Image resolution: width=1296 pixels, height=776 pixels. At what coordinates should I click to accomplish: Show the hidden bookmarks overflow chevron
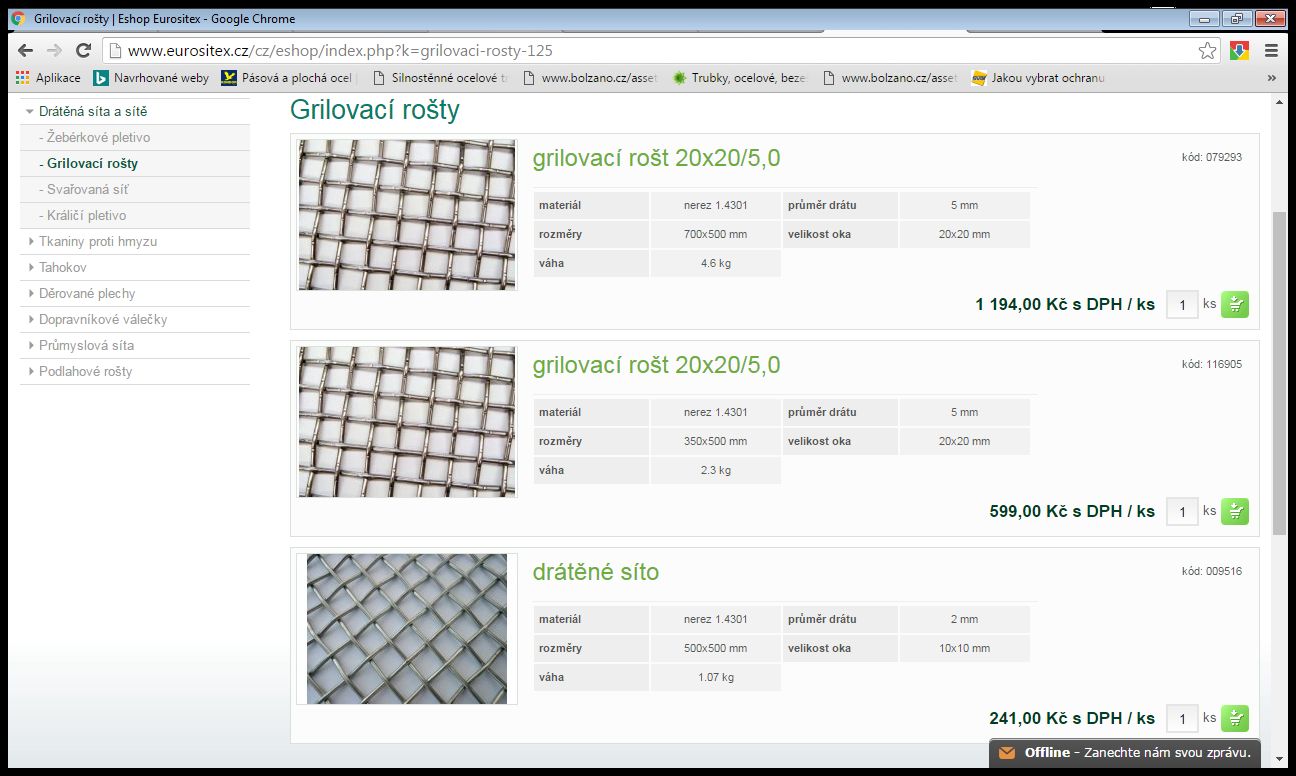1271,78
